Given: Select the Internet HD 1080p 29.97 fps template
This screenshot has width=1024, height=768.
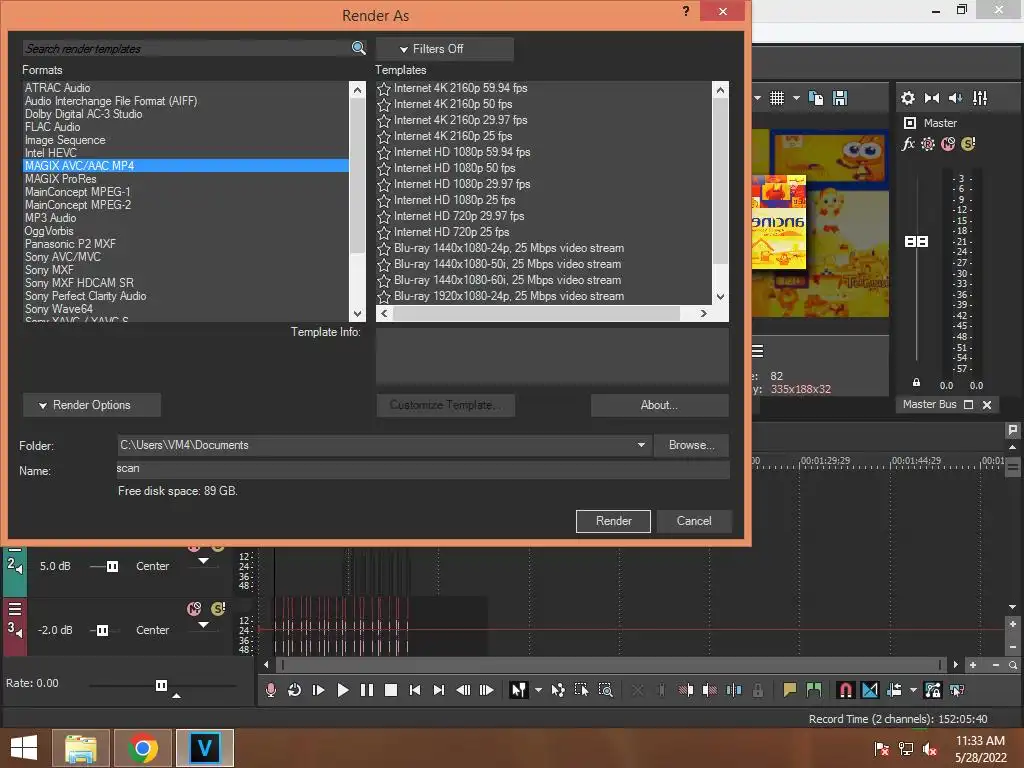Looking at the screenshot, I should coord(462,184).
